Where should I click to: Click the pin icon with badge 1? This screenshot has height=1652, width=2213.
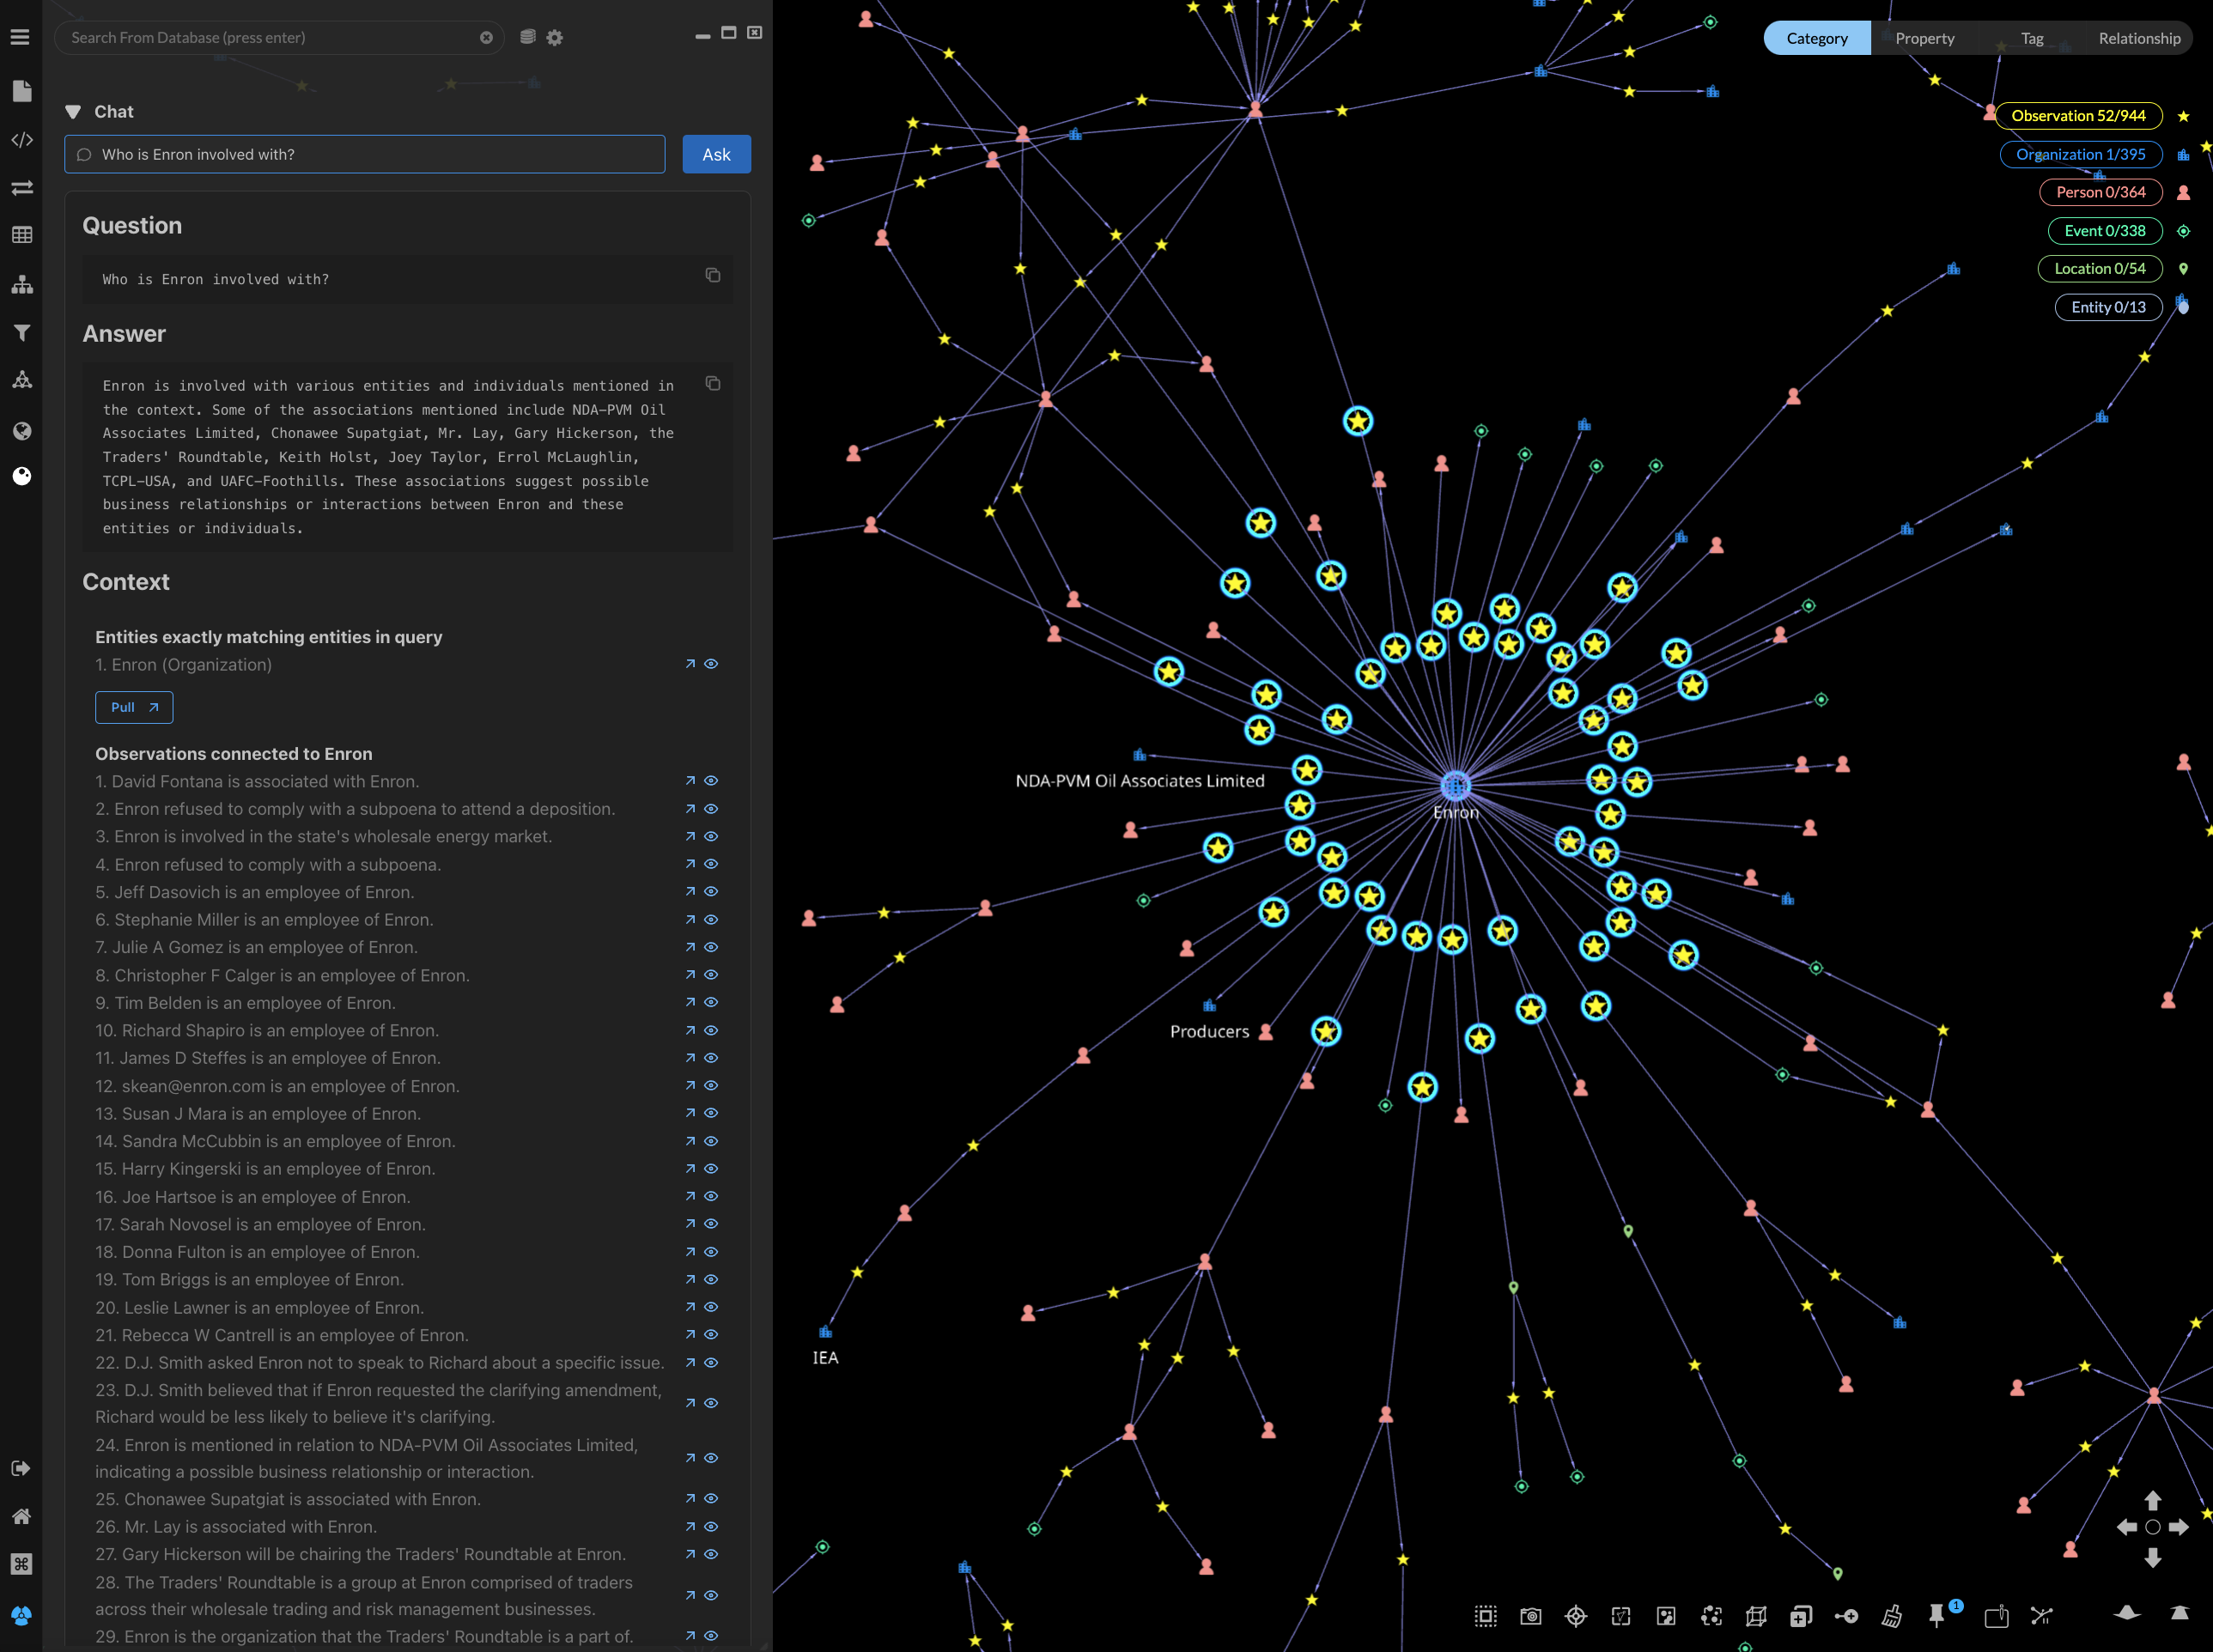[1938, 1615]
